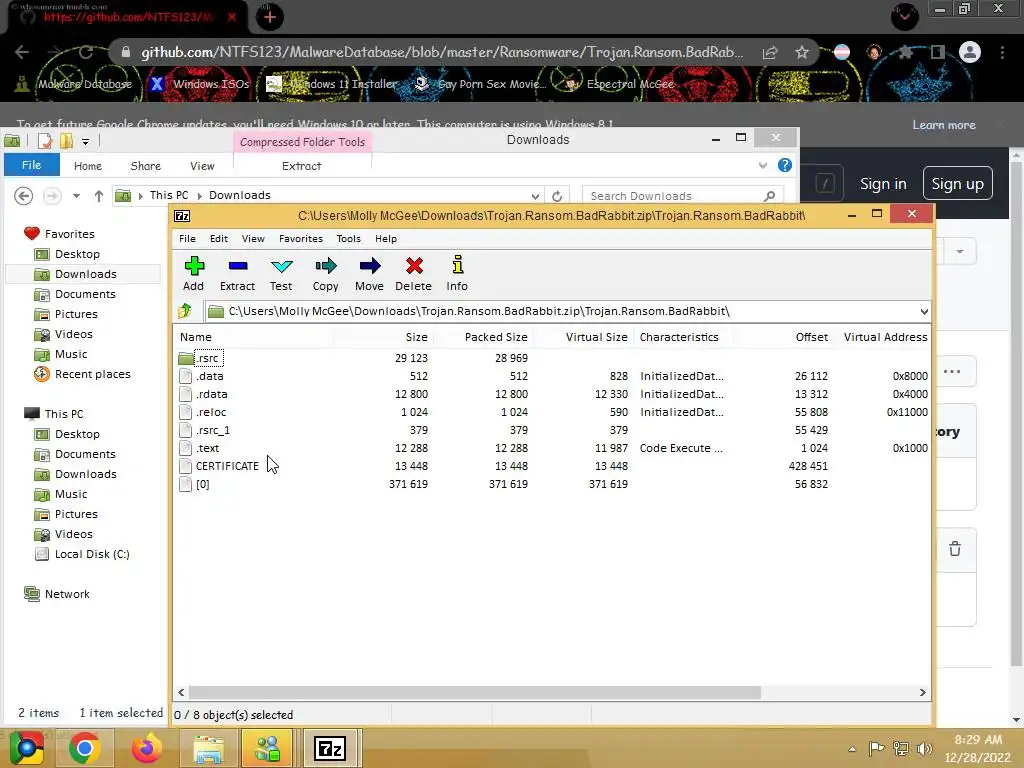1024x768 pixels.
Task: Click the Copy tool in 7-Zip
Action: click(x=325, y=273)
